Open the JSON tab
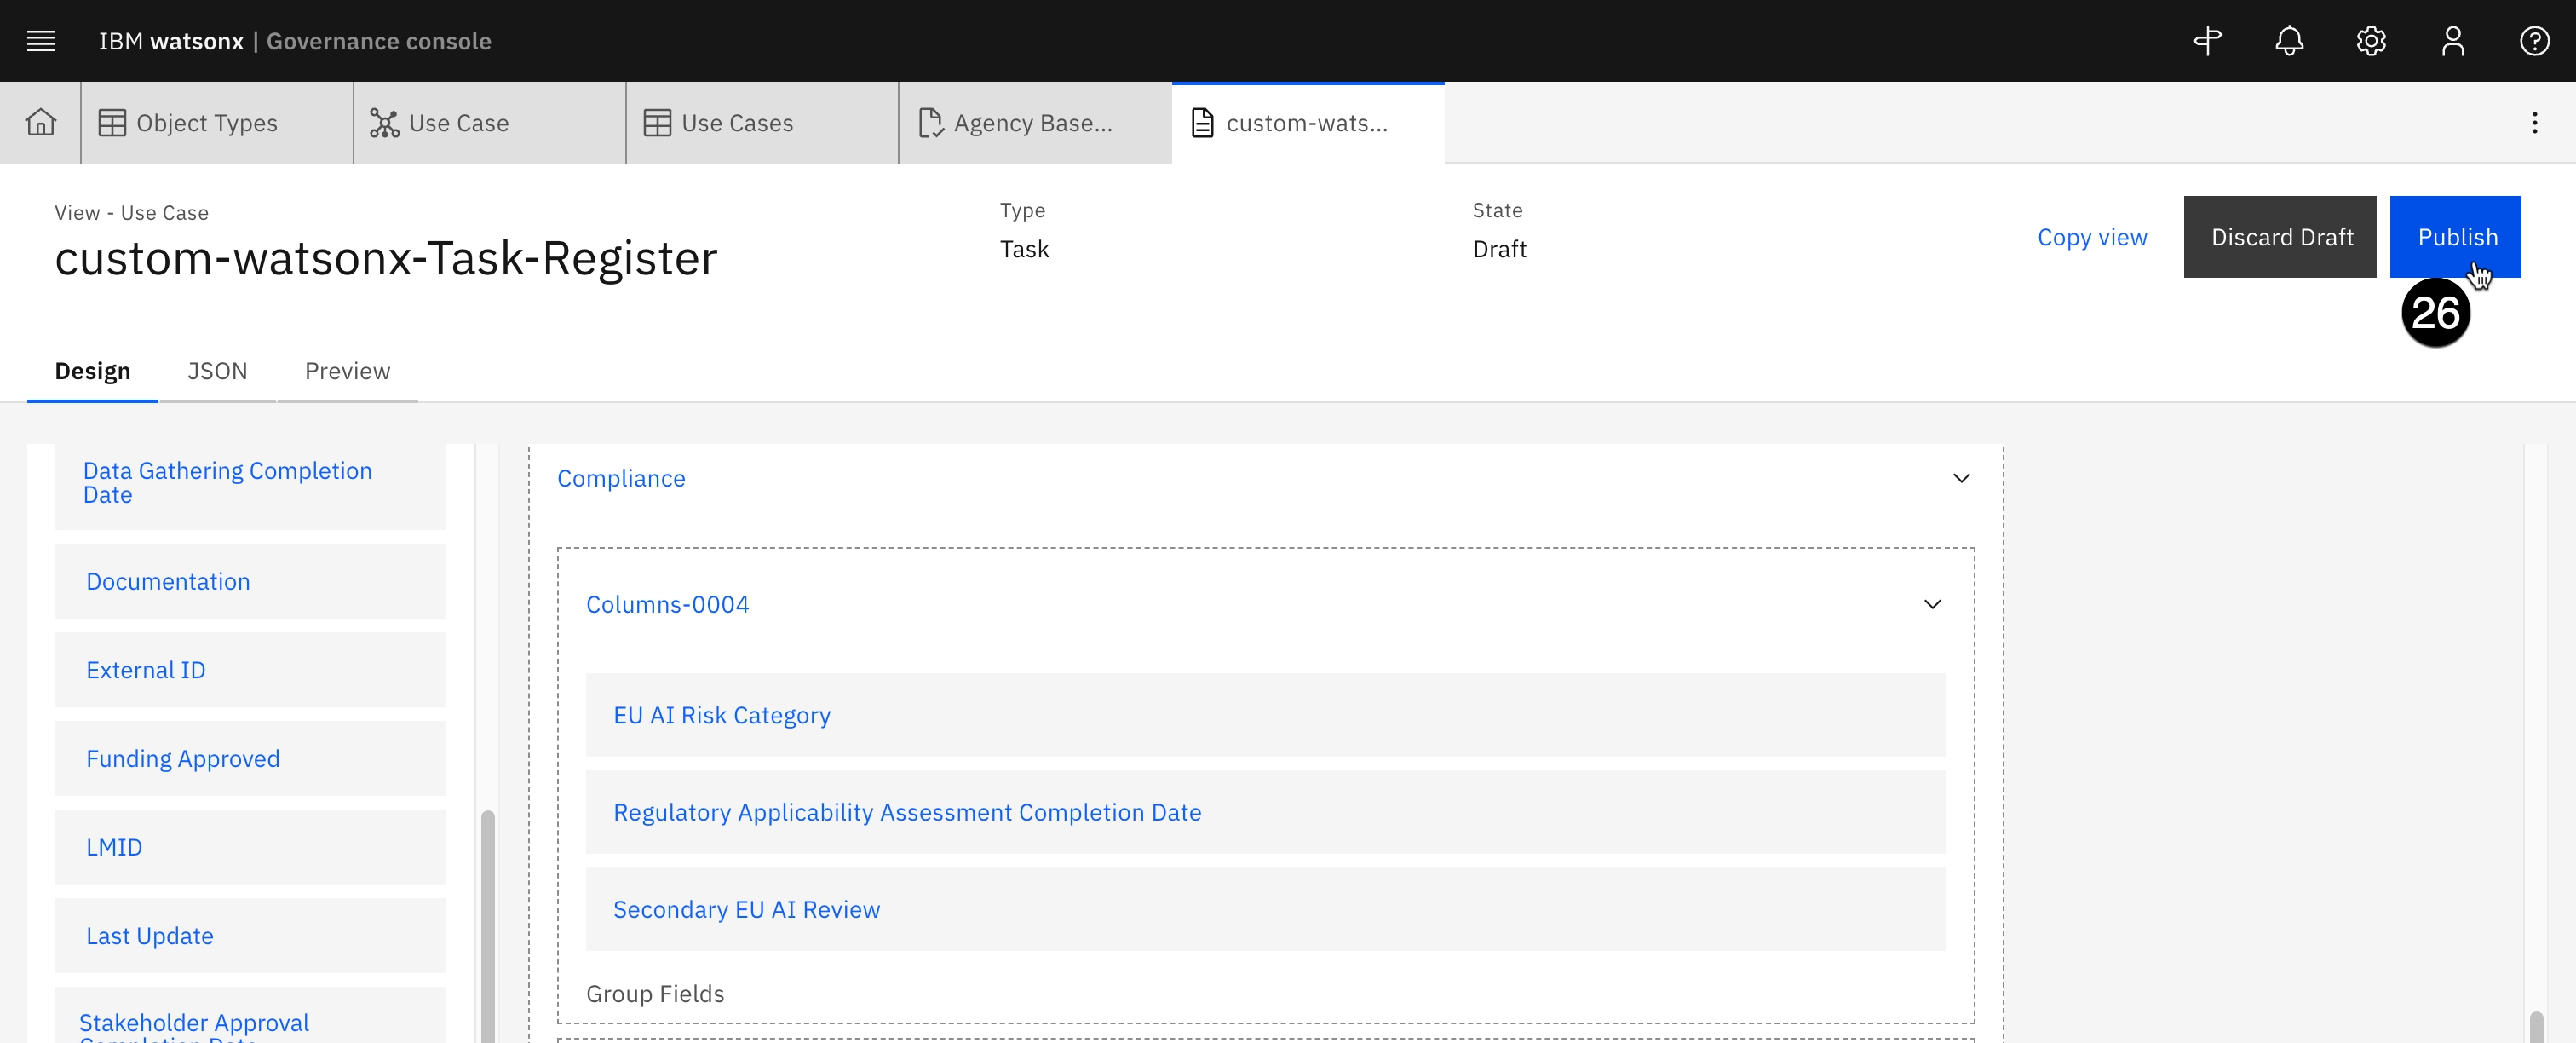This screenshot has width=2576, height=1043. coord(217,371)
